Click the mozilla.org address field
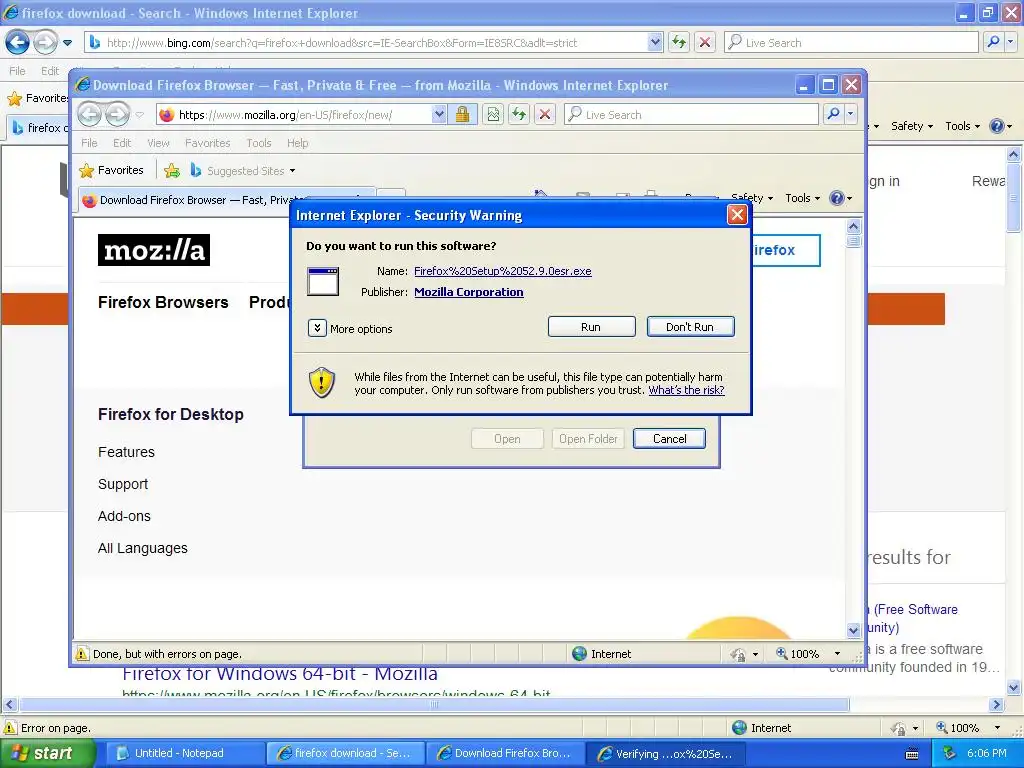1024x768 pixels. coord(294,115)
